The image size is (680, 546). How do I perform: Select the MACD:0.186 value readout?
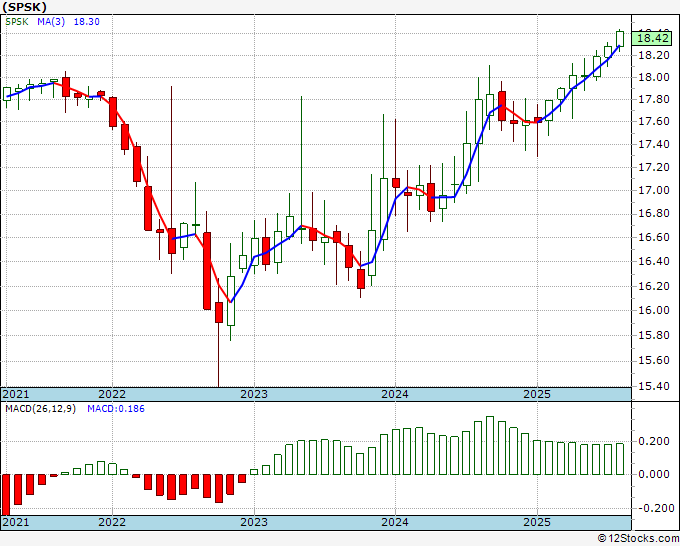116,409
